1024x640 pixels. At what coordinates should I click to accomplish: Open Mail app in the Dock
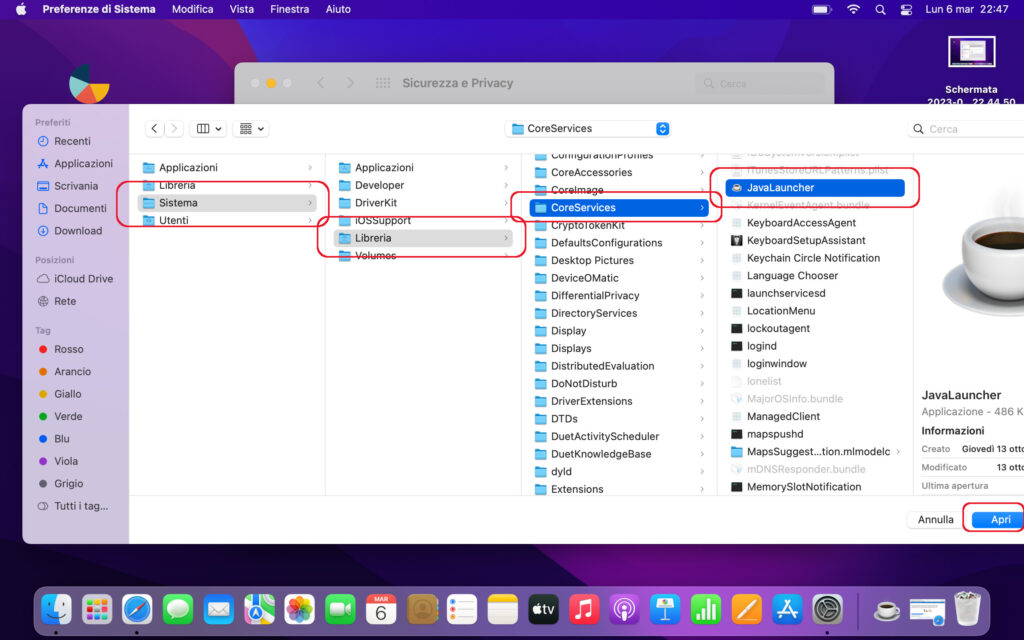(218, 610)
